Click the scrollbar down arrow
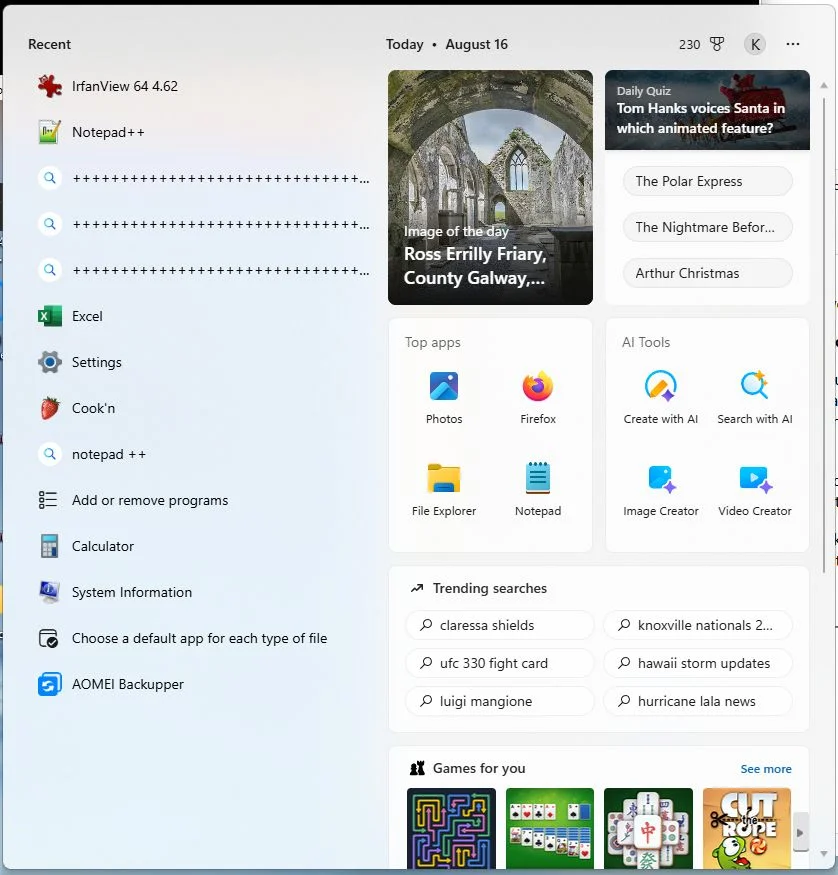 824,854
